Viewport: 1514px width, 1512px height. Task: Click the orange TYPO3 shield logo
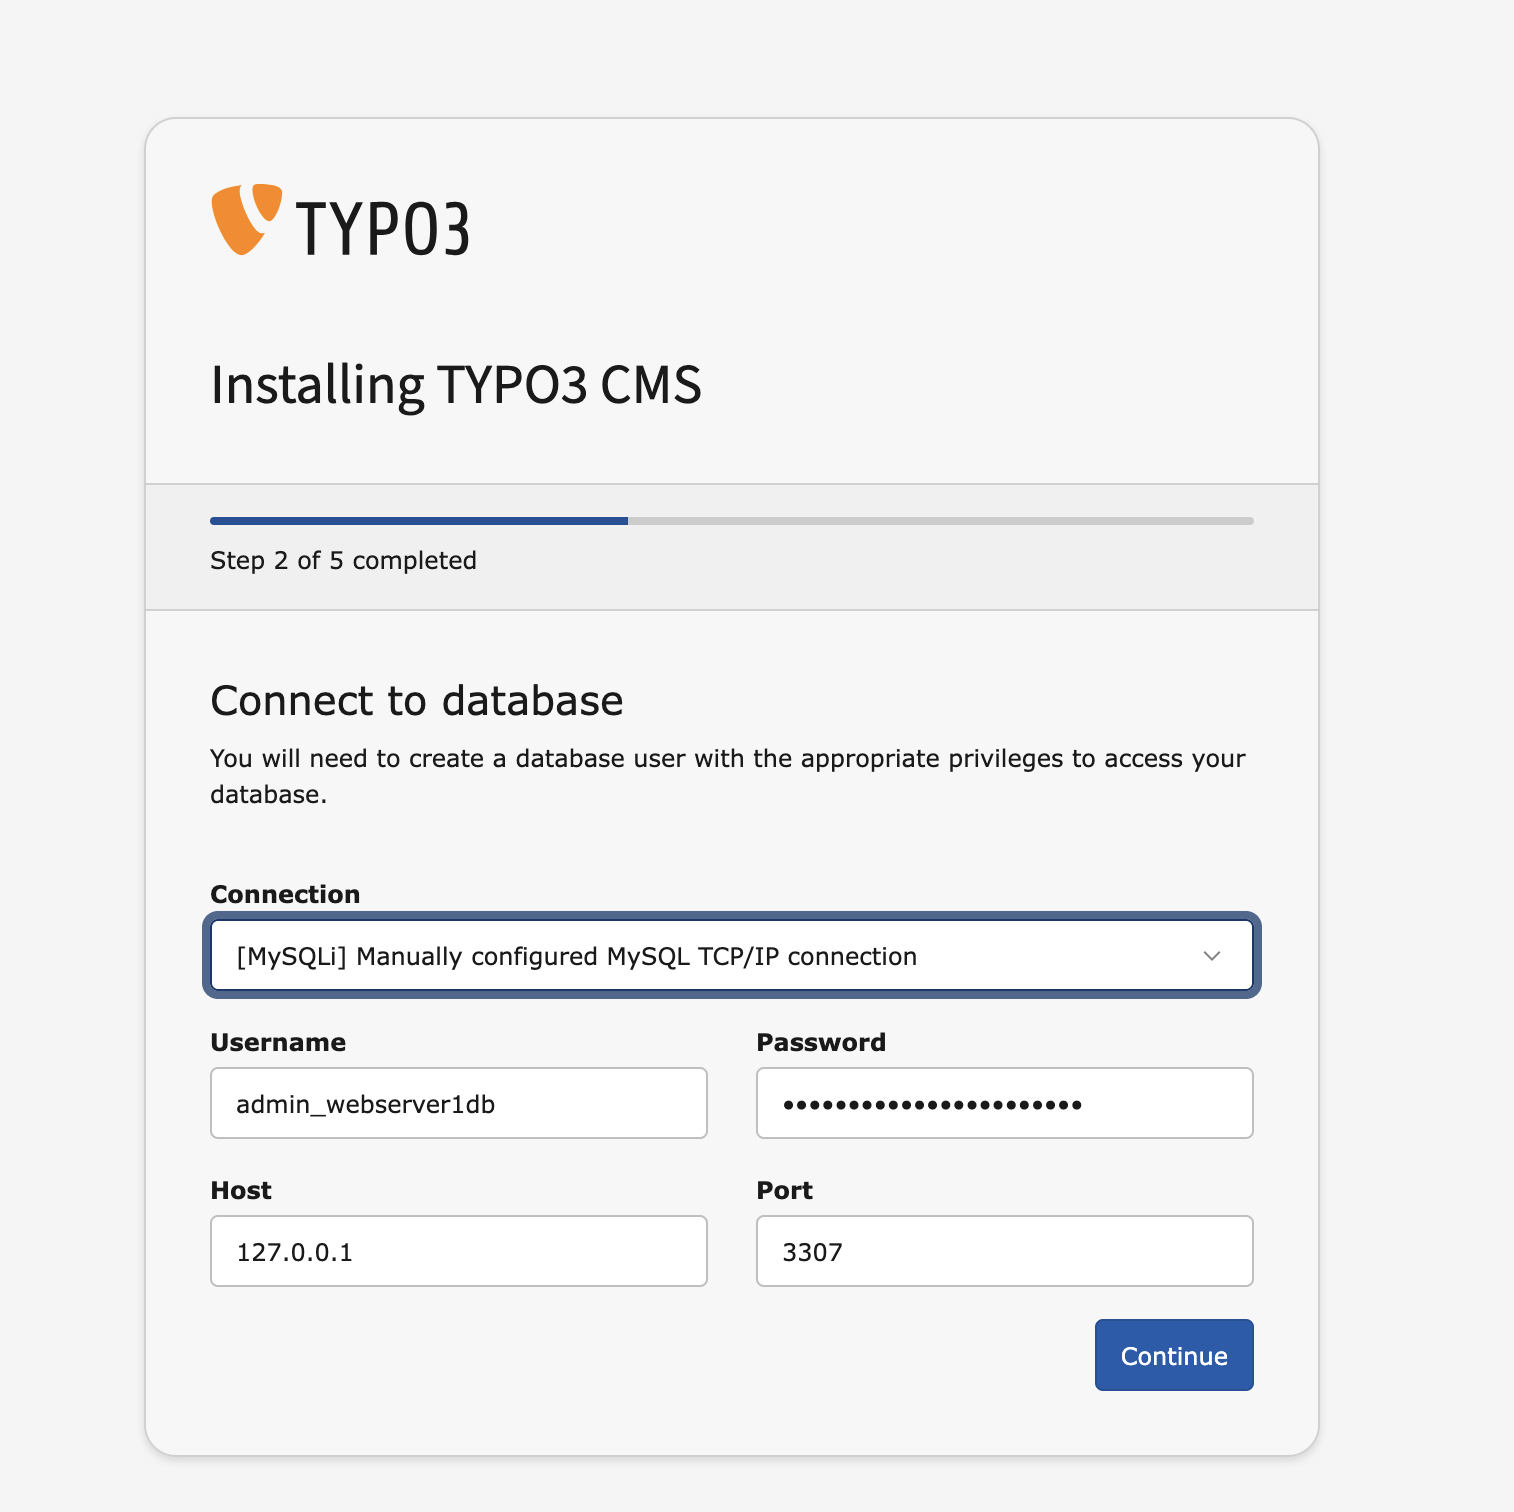[243, 218]
